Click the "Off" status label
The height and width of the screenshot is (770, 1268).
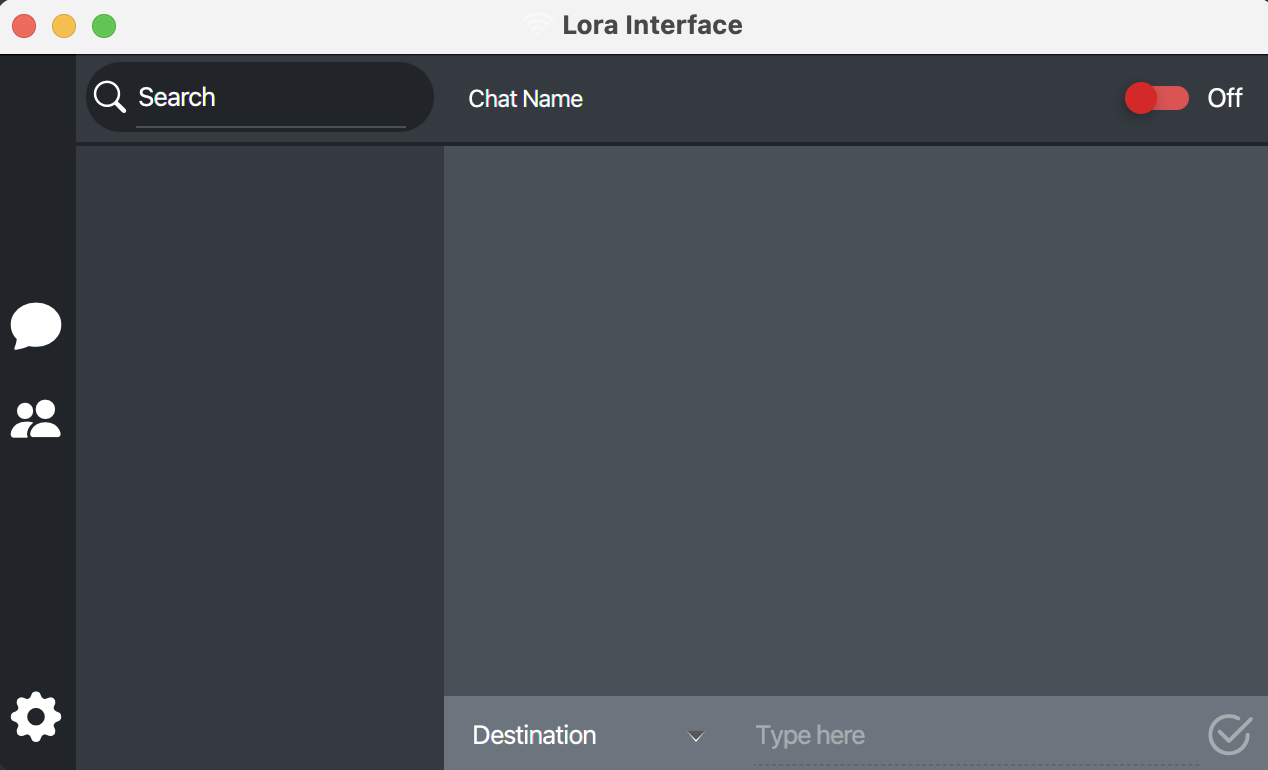coord(1225,98)
